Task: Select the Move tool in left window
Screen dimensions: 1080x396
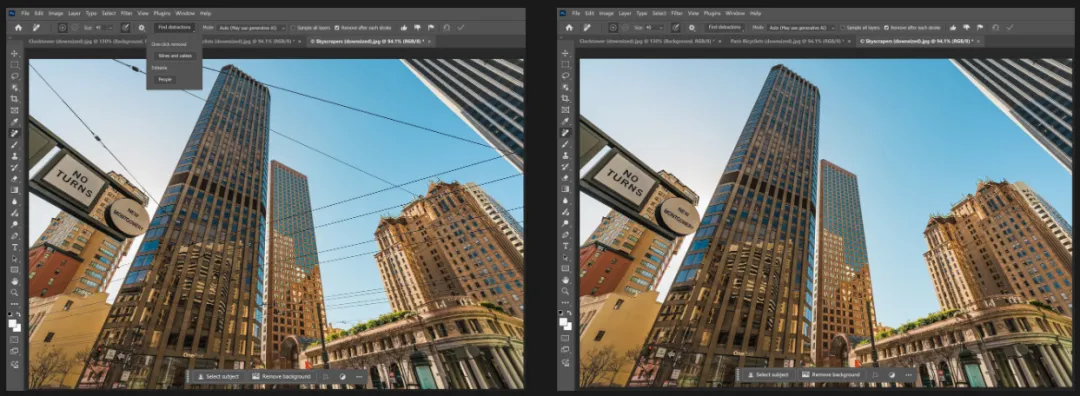Action: tap(14, 53)
